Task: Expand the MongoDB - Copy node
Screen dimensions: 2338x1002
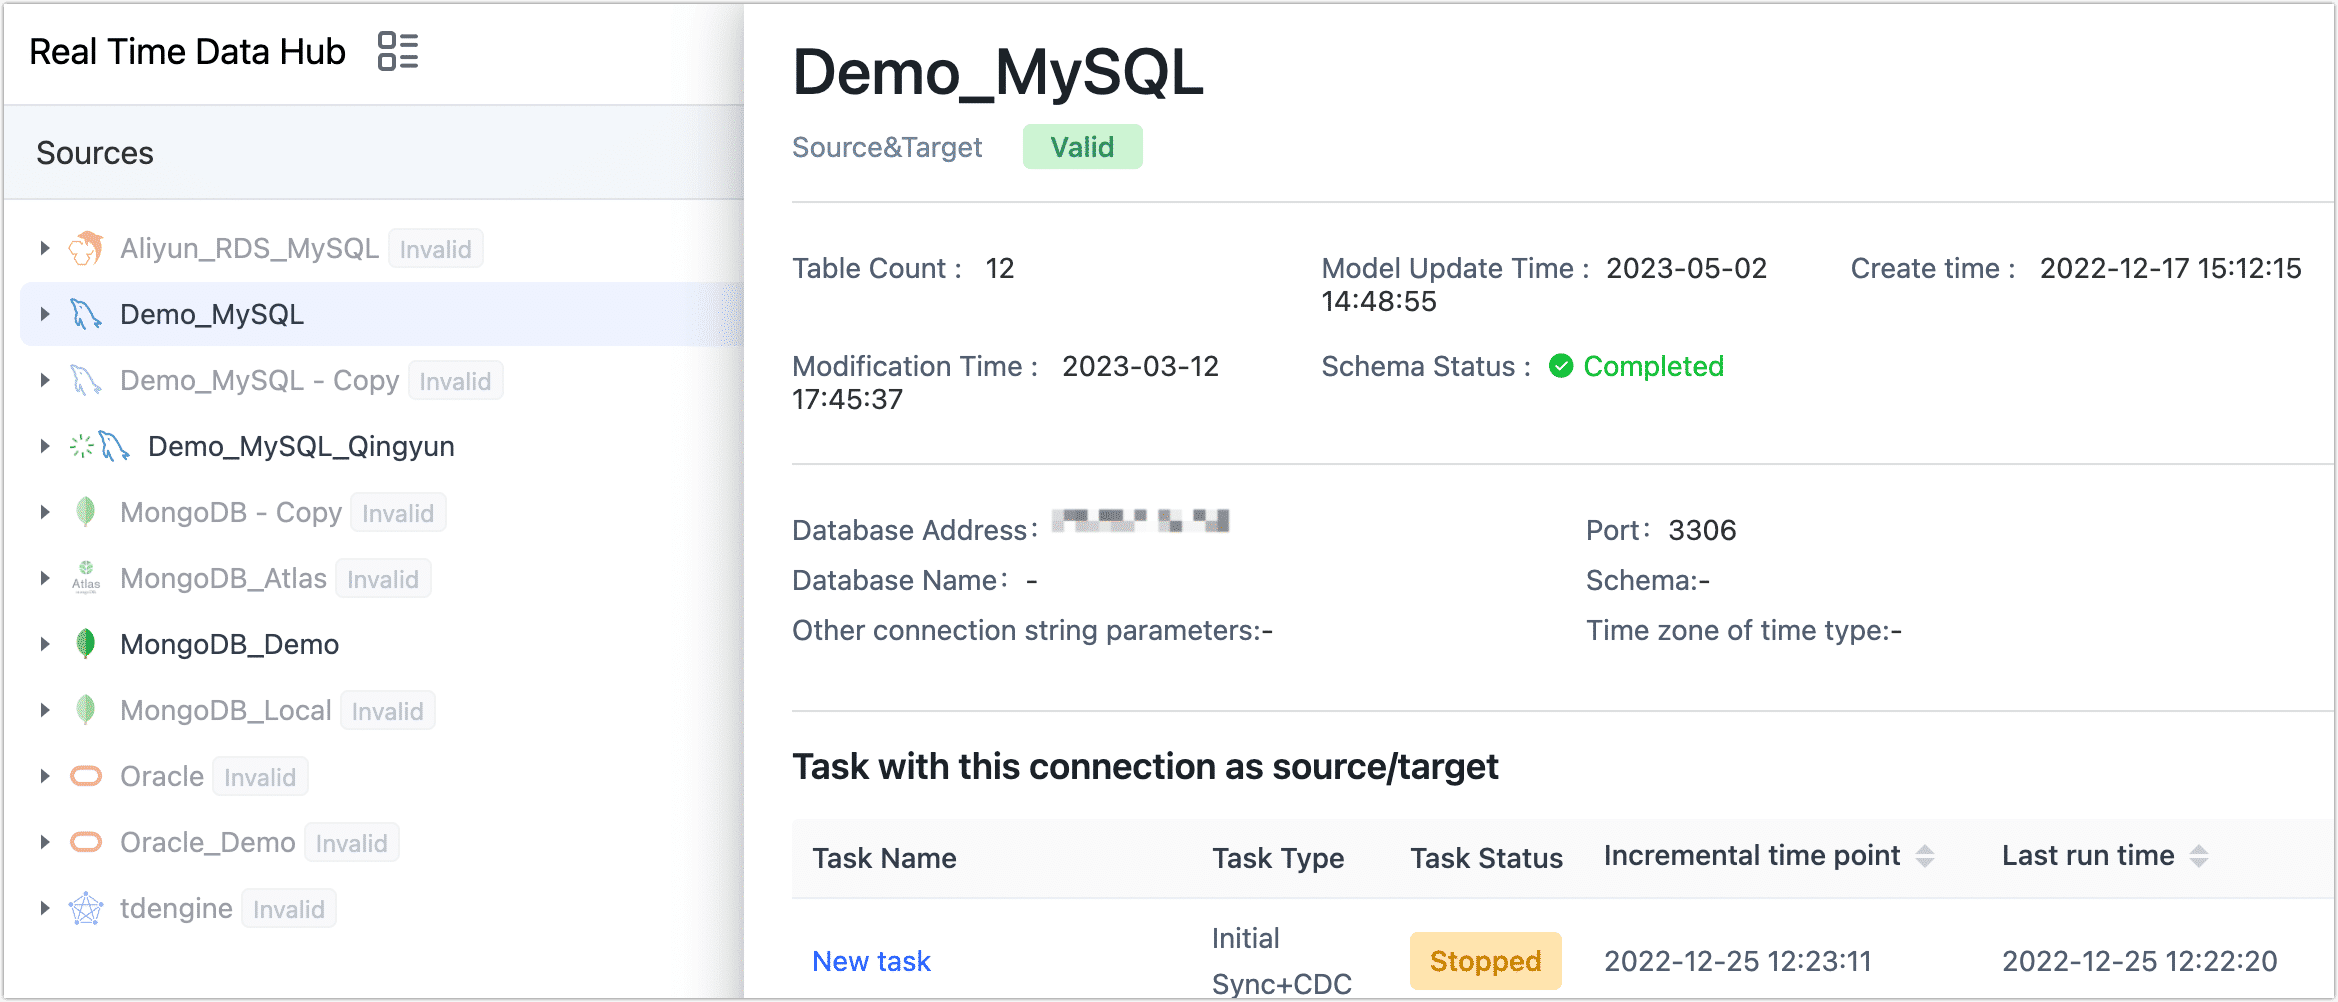Action: [x=44, y=512]
